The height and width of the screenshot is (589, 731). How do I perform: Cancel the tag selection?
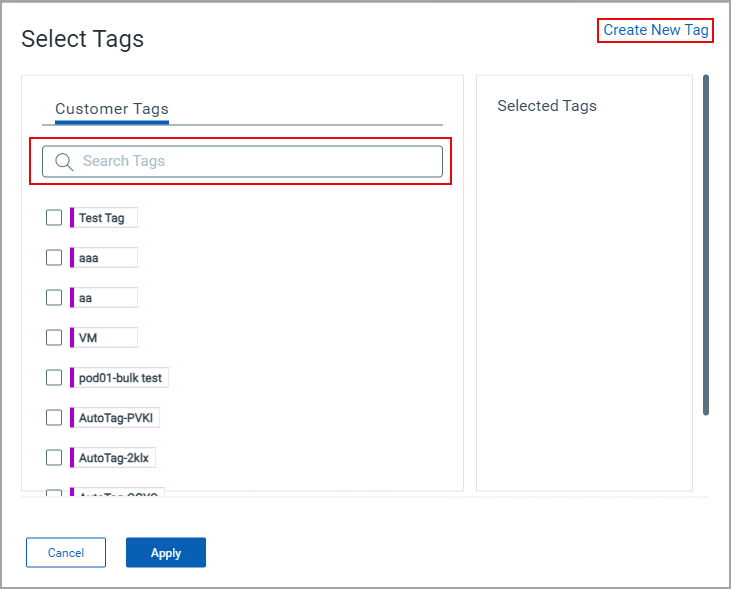[x=66, y=553]
